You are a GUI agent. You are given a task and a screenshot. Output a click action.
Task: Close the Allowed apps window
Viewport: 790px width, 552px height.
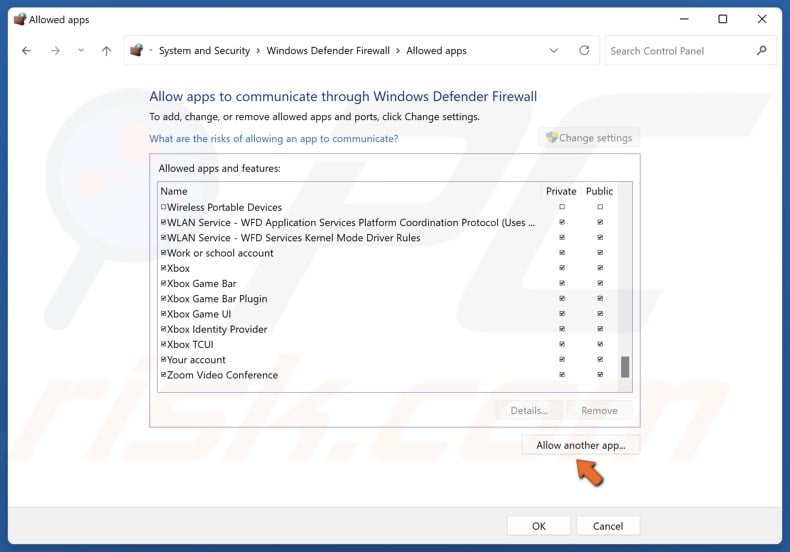click(762, 19)
